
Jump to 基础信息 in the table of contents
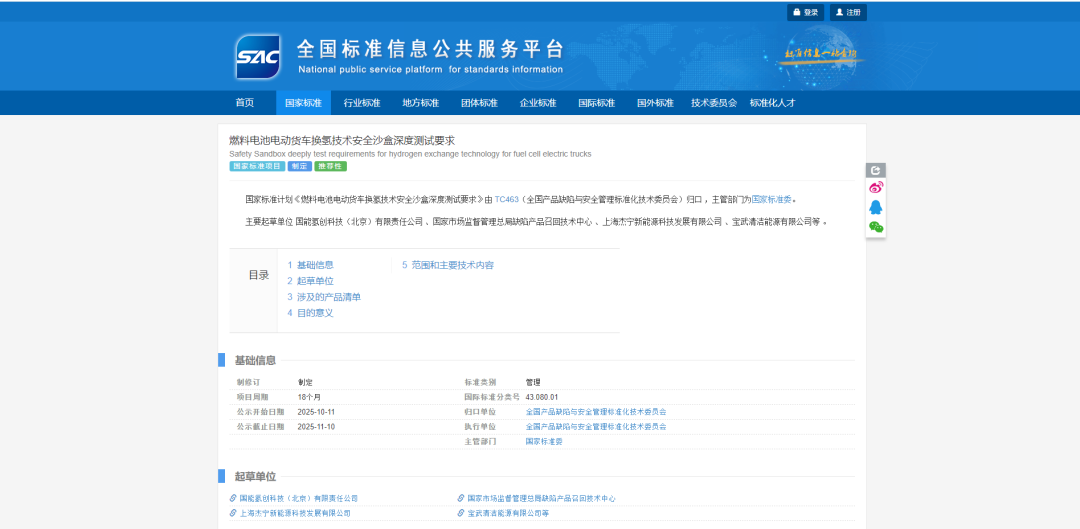(314, 265)
